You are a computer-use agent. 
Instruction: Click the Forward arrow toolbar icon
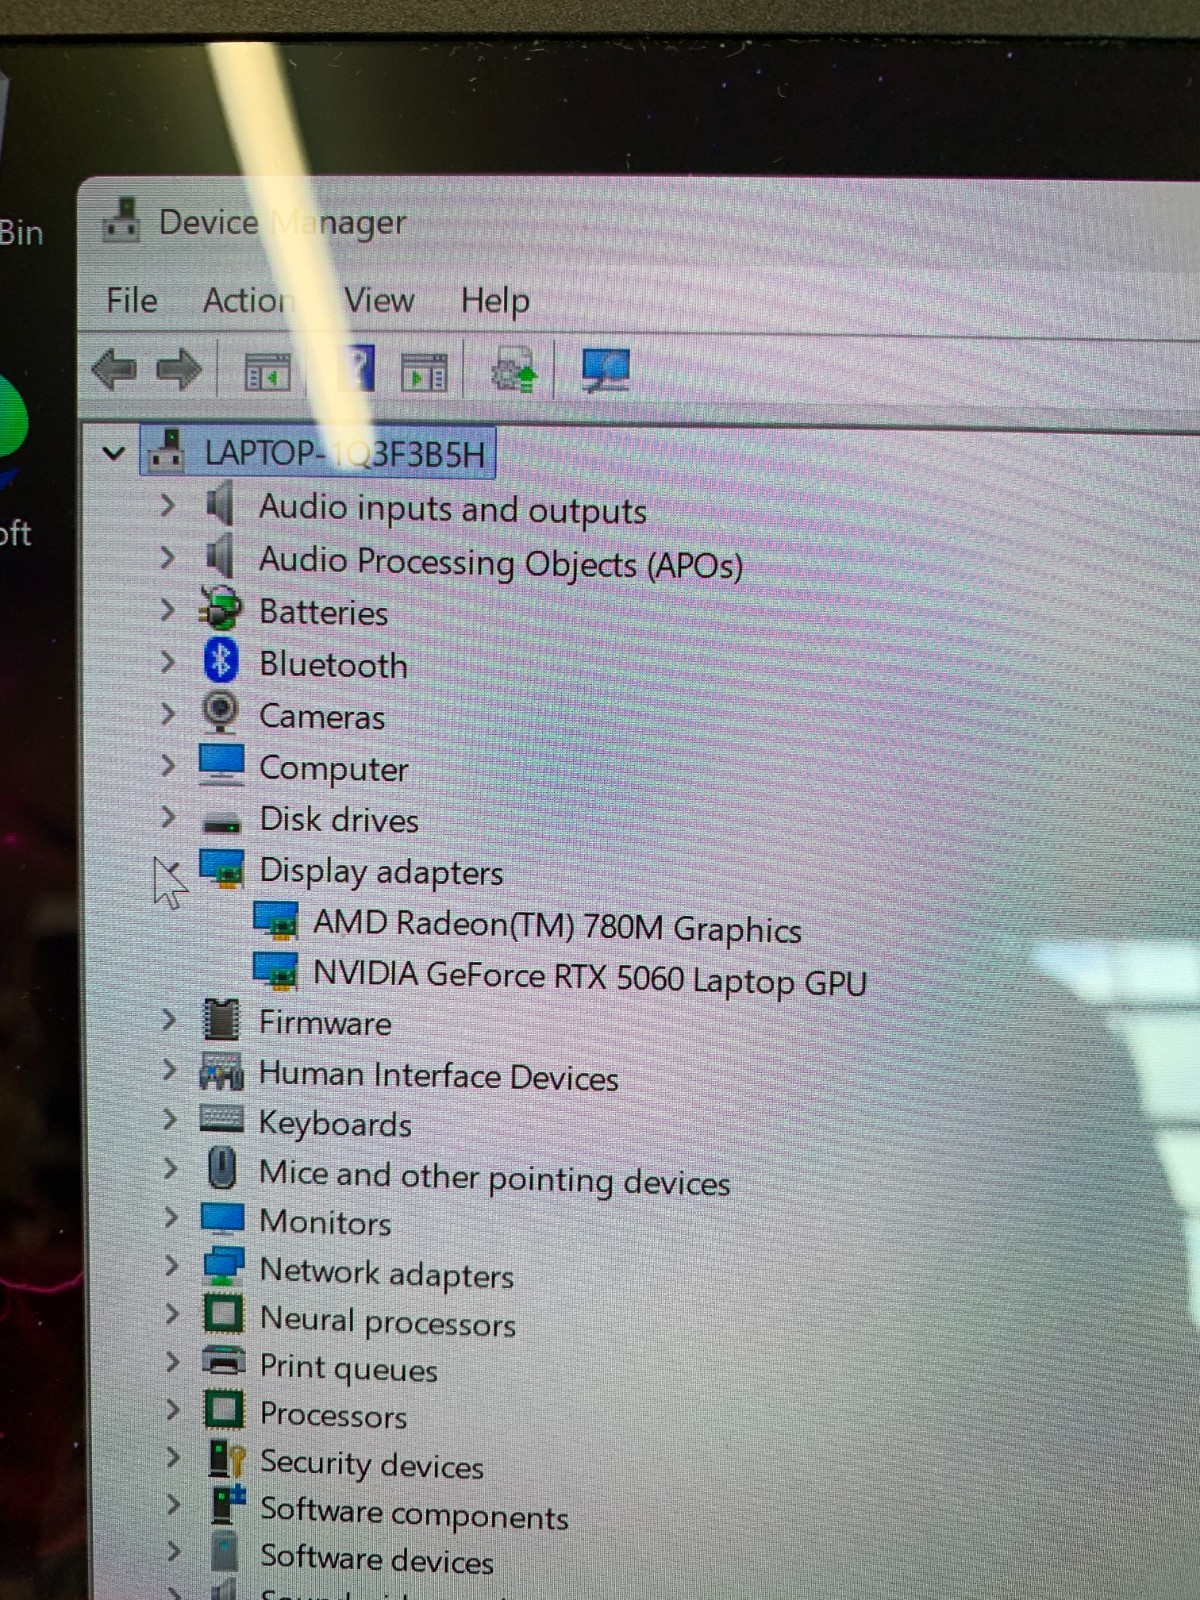pyautogui.click(x=179, y=370)
